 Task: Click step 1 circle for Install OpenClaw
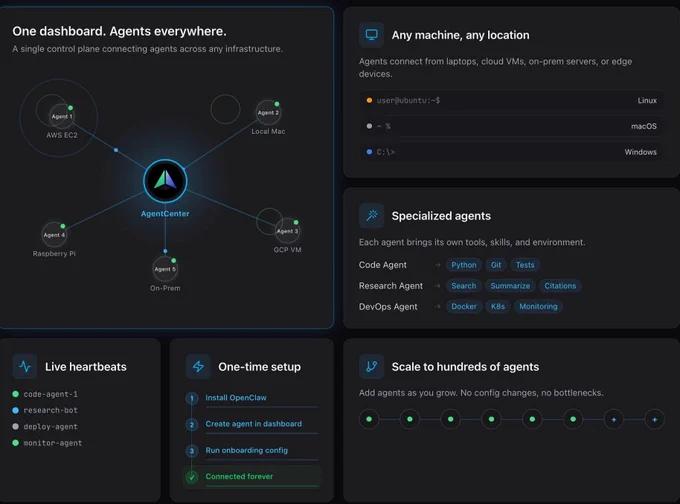click(192, 398)
